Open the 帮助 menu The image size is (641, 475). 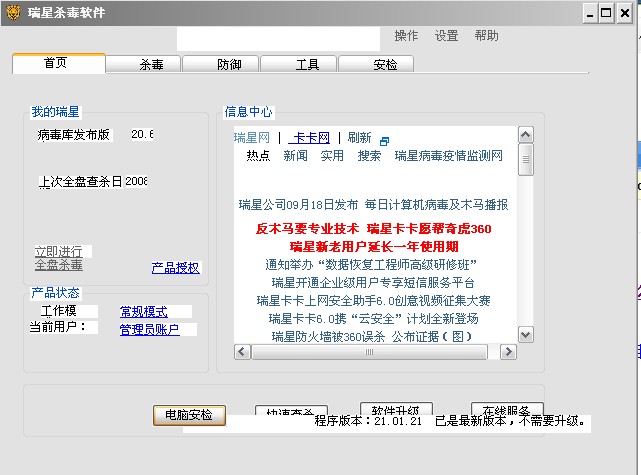486,36
